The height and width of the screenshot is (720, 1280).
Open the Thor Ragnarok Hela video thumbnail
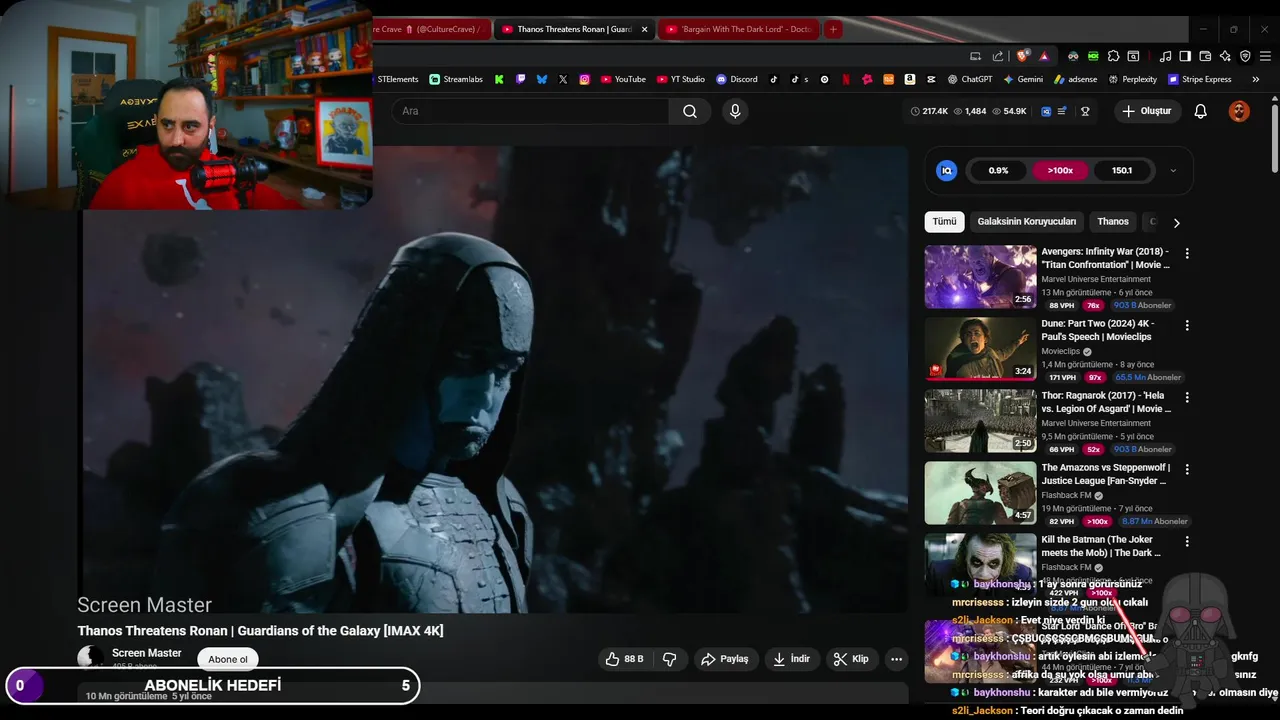[x=980, y=421]
